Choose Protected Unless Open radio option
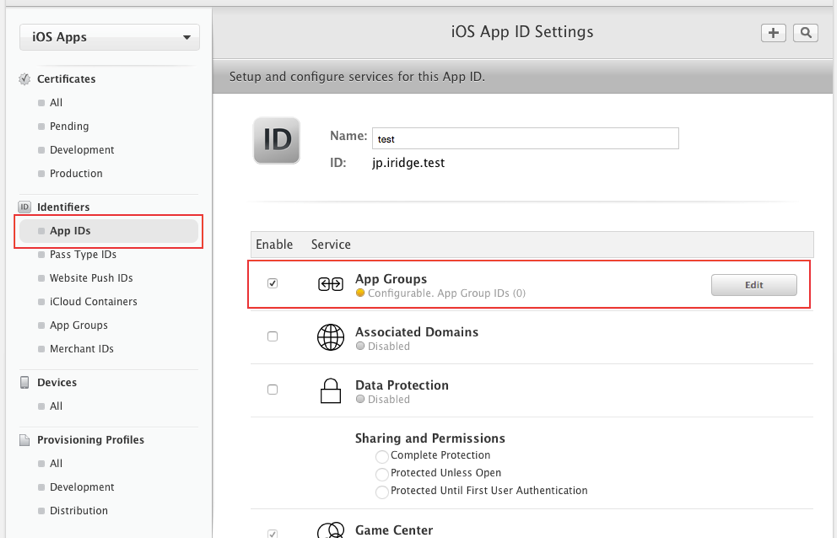 [382, 474]
